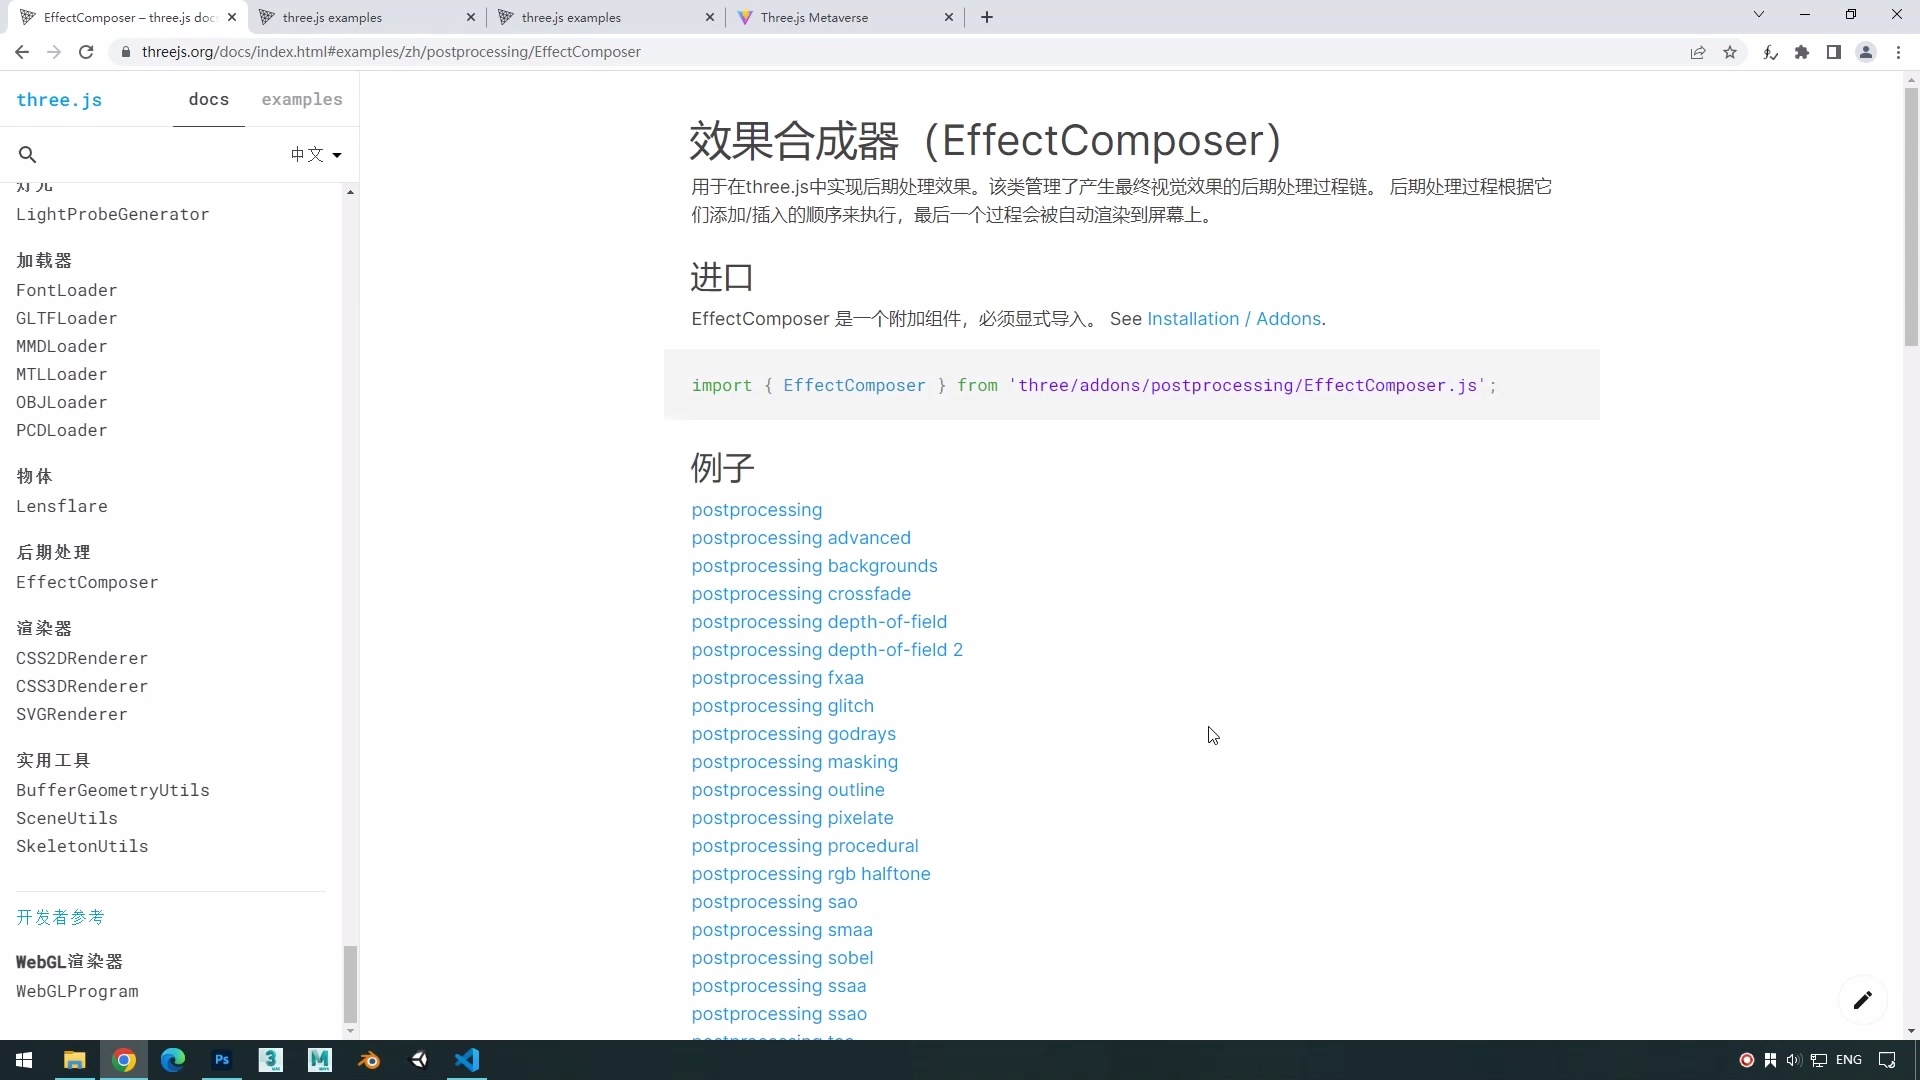Share the current page via the share icon
1920x1080 pixels.
pyautogui.click(x=1698, y=52)
